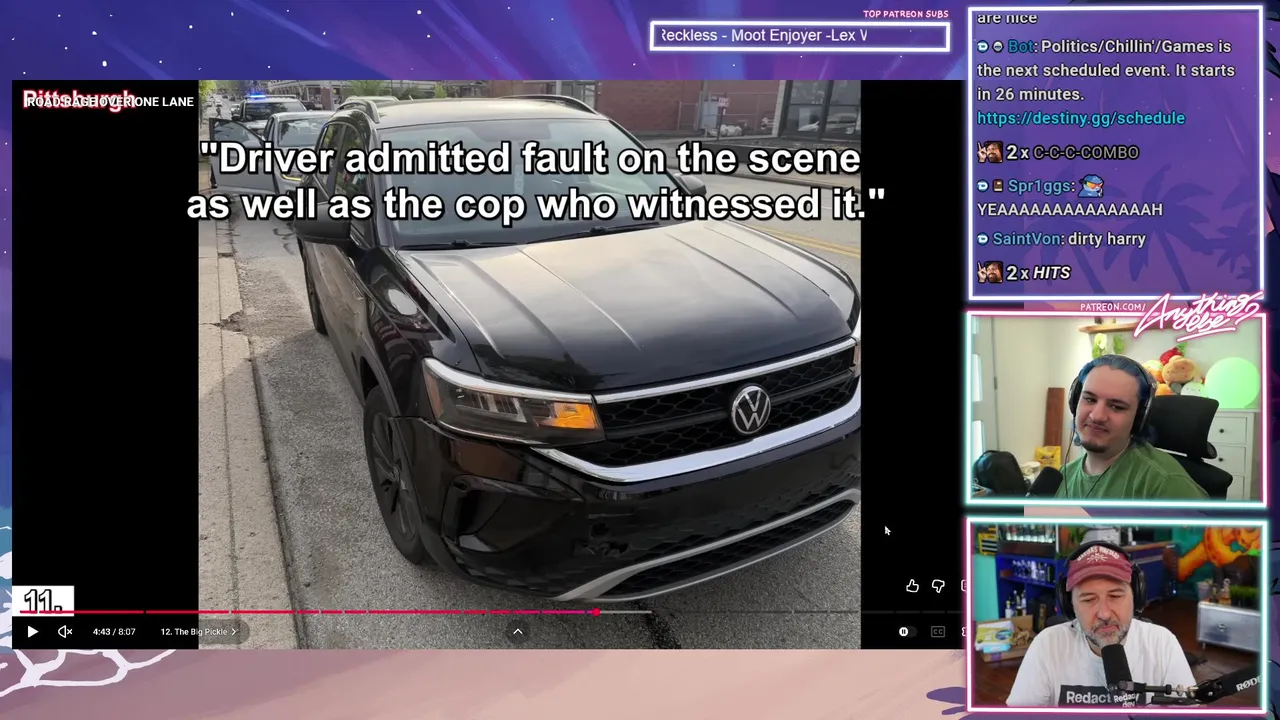Unmute the video with the speaker icon

tap(65, 632)
